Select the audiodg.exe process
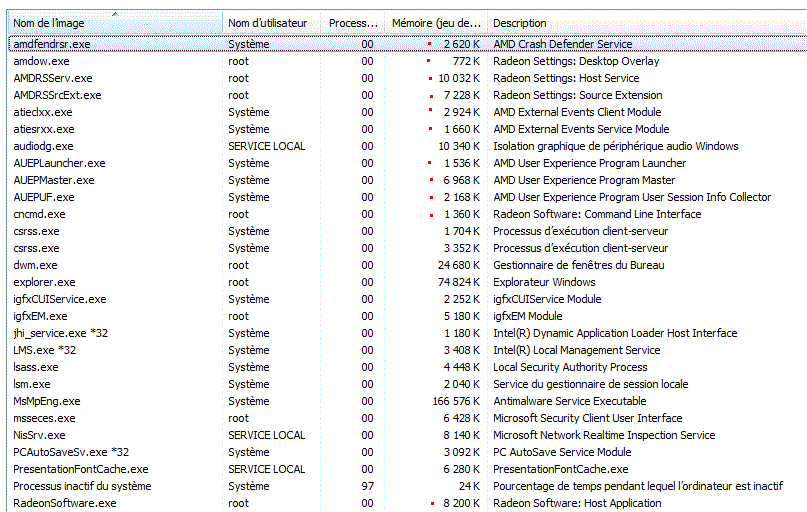Screen dimensions: 807x512 (x=43, y=146)
